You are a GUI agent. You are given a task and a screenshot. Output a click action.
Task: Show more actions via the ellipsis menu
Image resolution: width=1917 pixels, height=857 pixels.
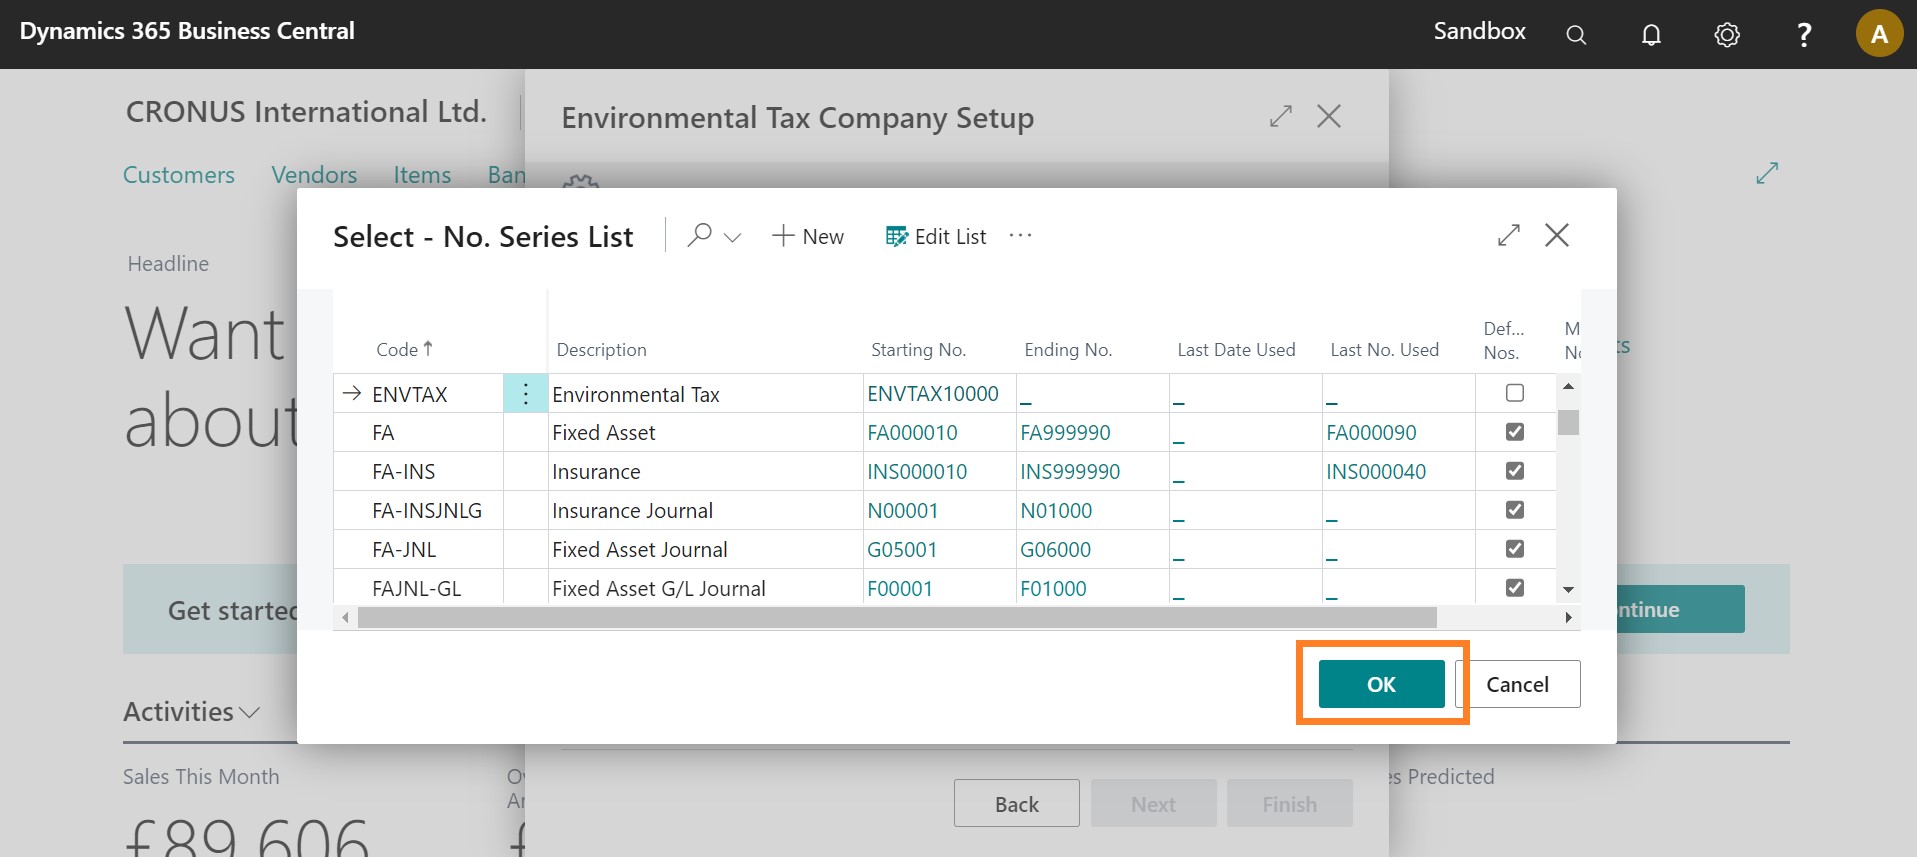[1020, 236]
